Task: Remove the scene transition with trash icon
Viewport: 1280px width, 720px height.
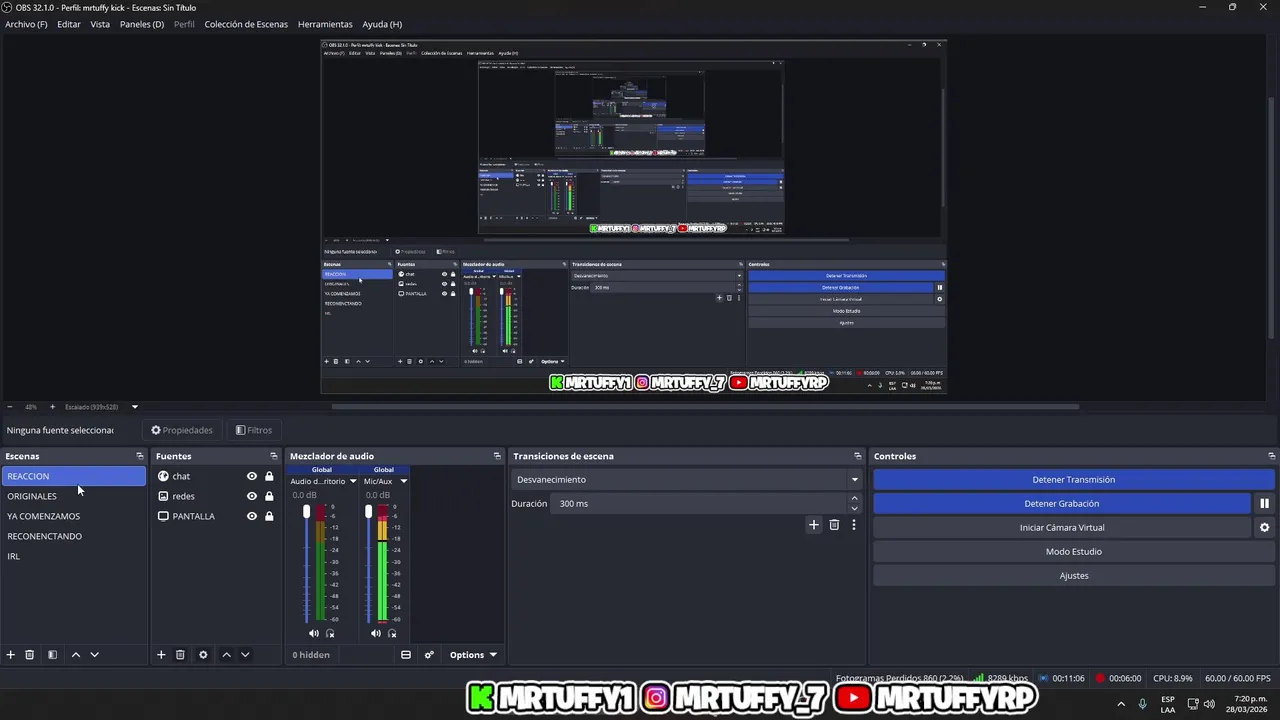Action: pyautogui.click(x=834, y=525)
